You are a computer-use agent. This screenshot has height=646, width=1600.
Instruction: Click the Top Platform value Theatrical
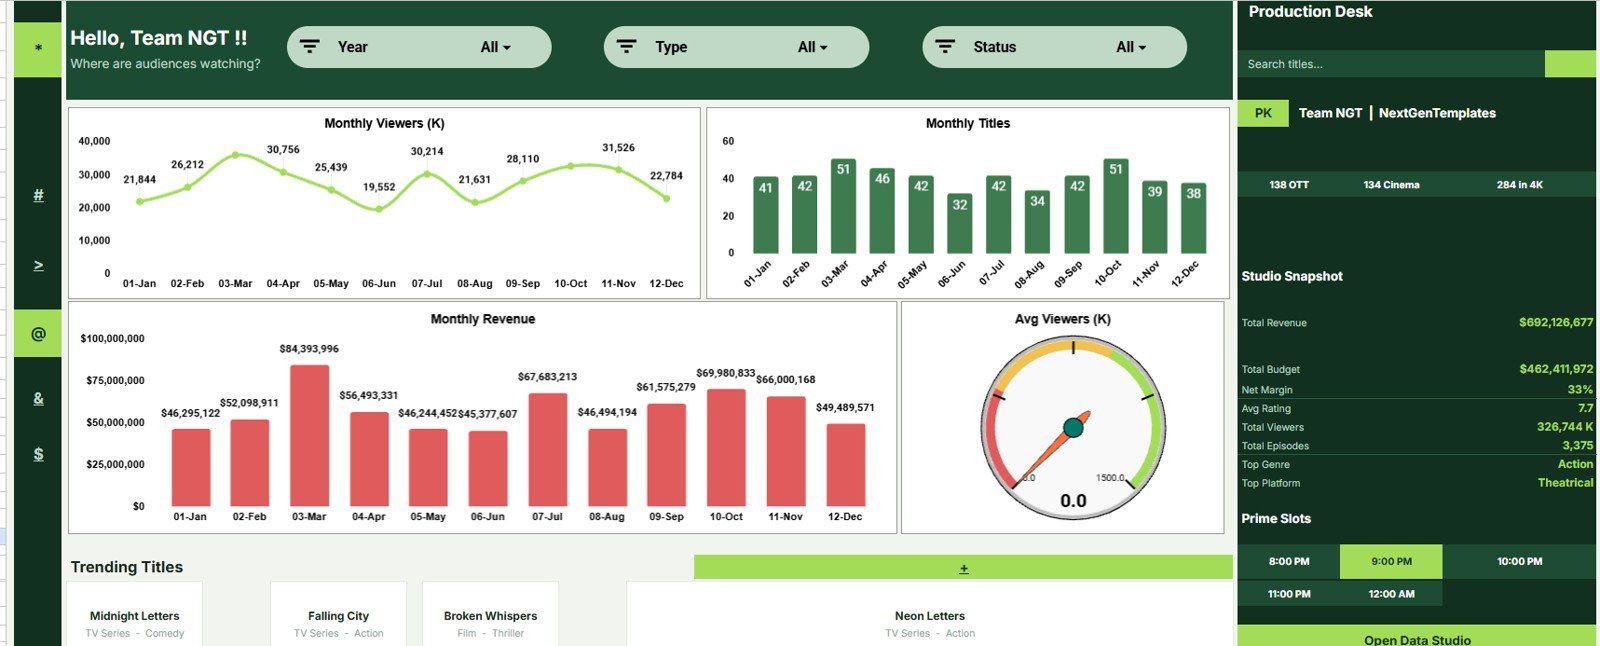[x=1565, y=483]
